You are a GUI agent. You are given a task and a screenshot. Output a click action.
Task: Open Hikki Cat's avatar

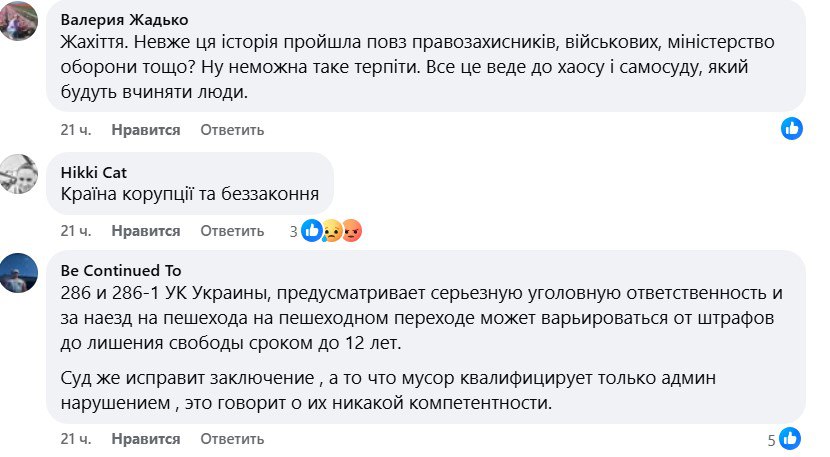[19, 174]
